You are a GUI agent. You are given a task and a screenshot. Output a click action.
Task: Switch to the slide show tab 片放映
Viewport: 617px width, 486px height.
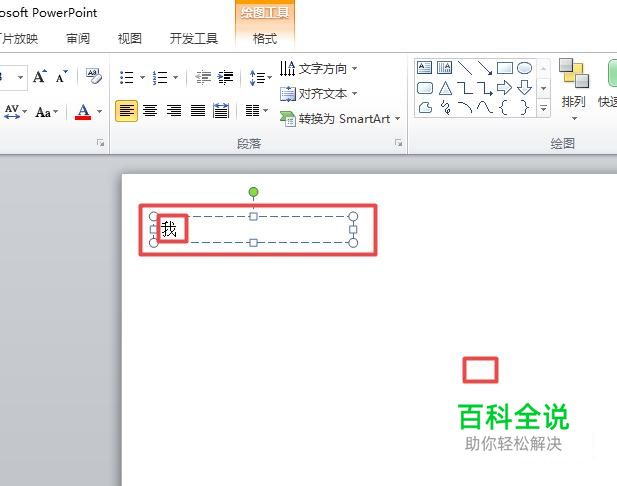click(x=18, y=39)
